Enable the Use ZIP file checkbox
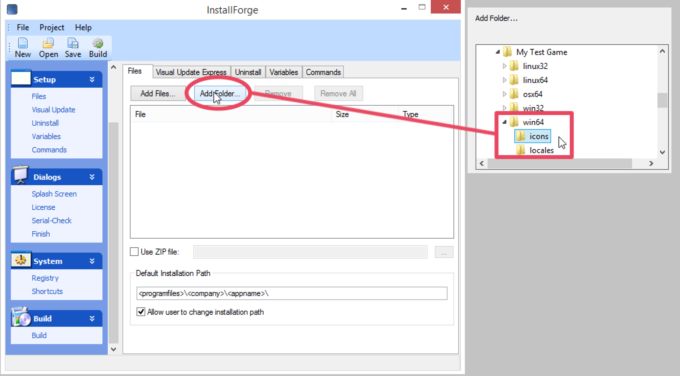 (134, 252)
